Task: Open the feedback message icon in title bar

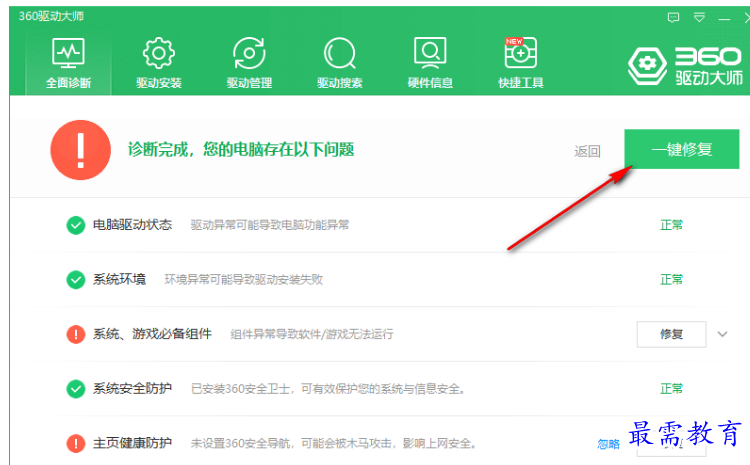Action: click(673, 18)
